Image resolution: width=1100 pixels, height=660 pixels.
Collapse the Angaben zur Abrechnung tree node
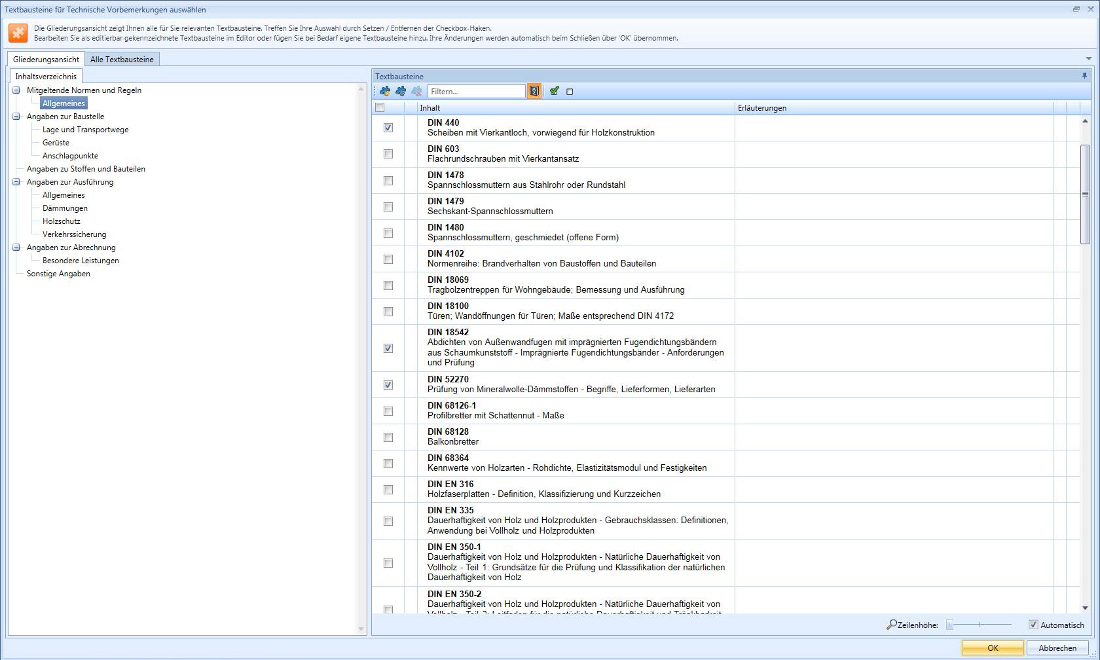(17, 247)
